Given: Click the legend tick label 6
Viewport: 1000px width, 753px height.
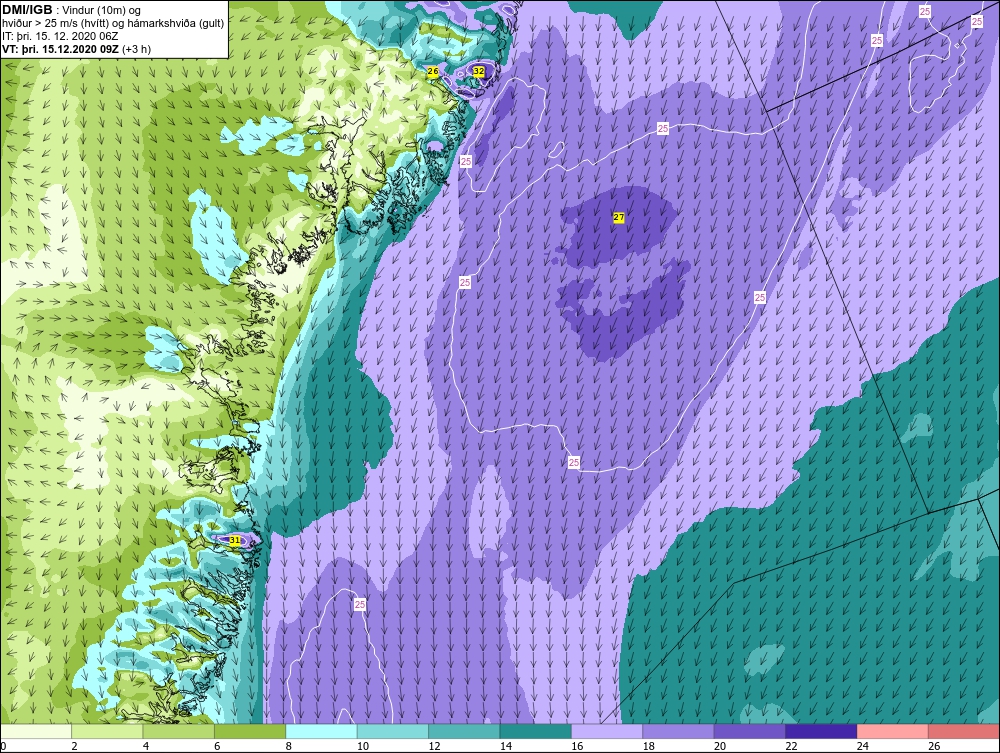Looking at the screenshot, I should click(217, 746).
